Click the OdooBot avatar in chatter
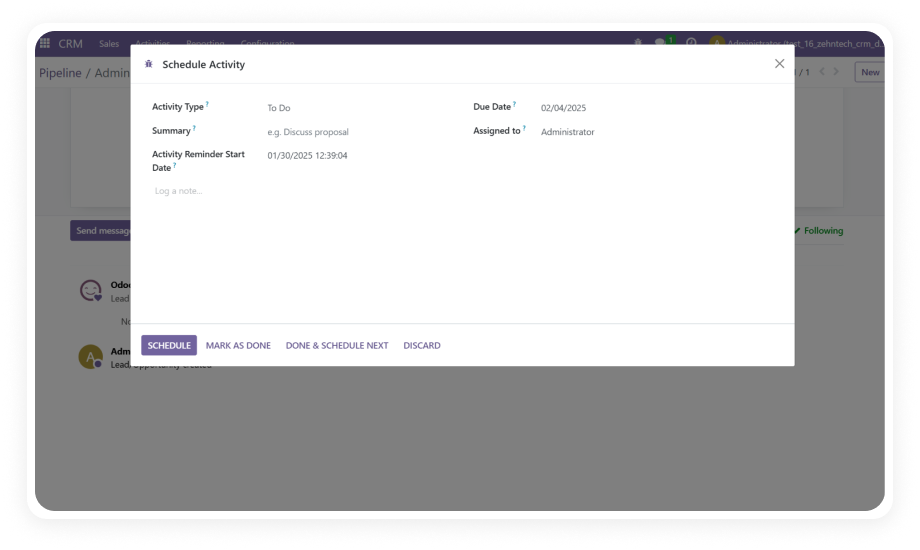Screen dimensions: 920x550 coord(91,291)
